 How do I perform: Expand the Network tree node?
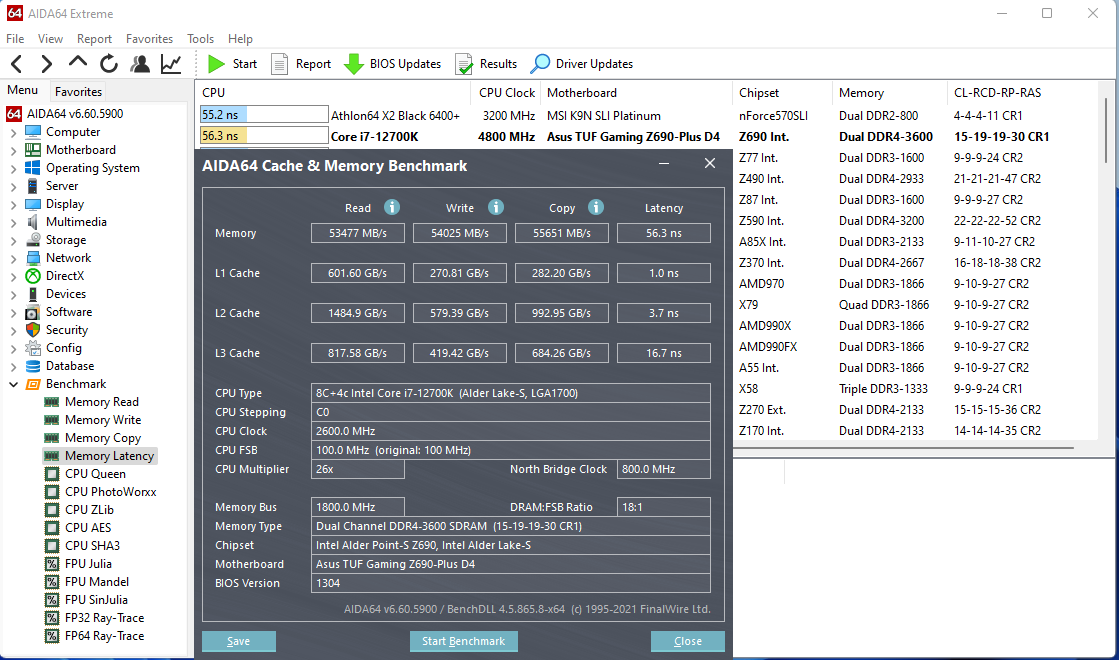click(x=14, y=258)
